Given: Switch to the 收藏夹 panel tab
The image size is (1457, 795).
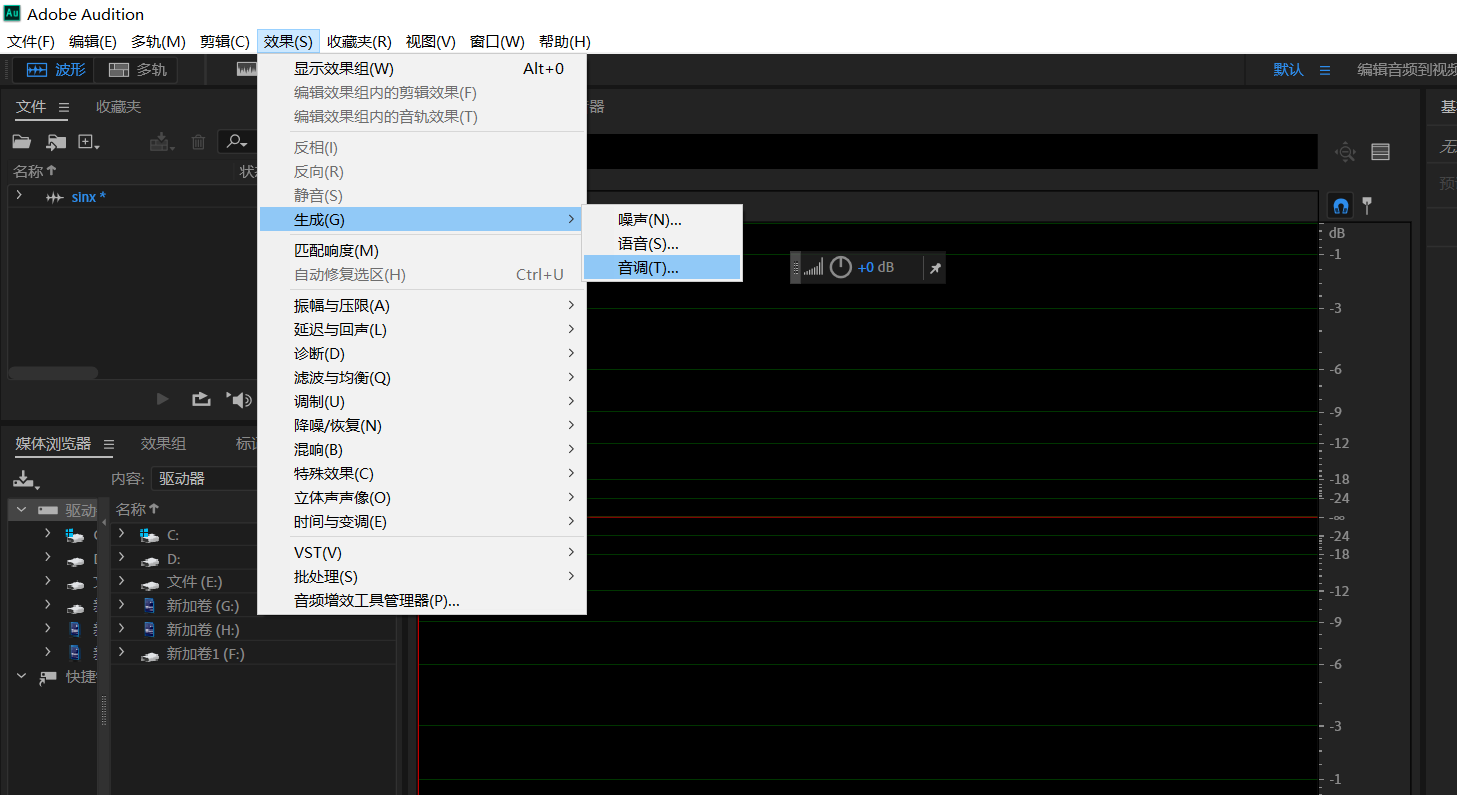Looking at the screenshot, I should tap(119, 107).
